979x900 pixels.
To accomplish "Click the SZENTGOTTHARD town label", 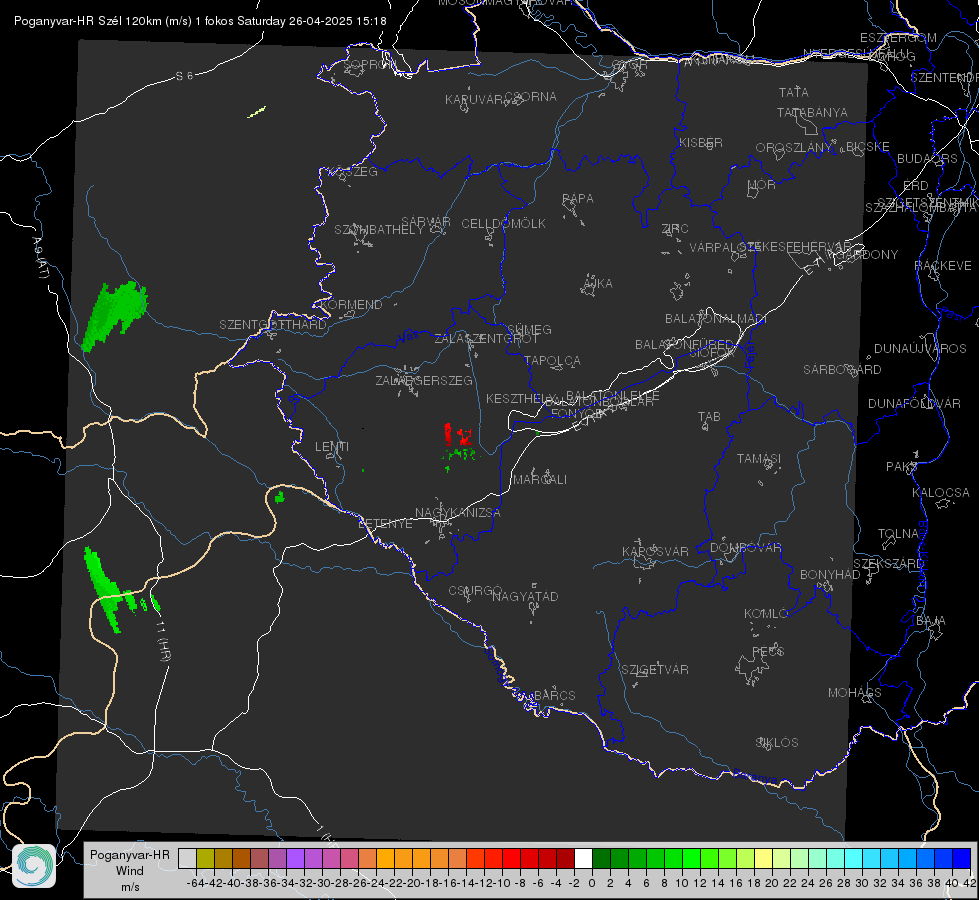I will (x=273, y=325).
